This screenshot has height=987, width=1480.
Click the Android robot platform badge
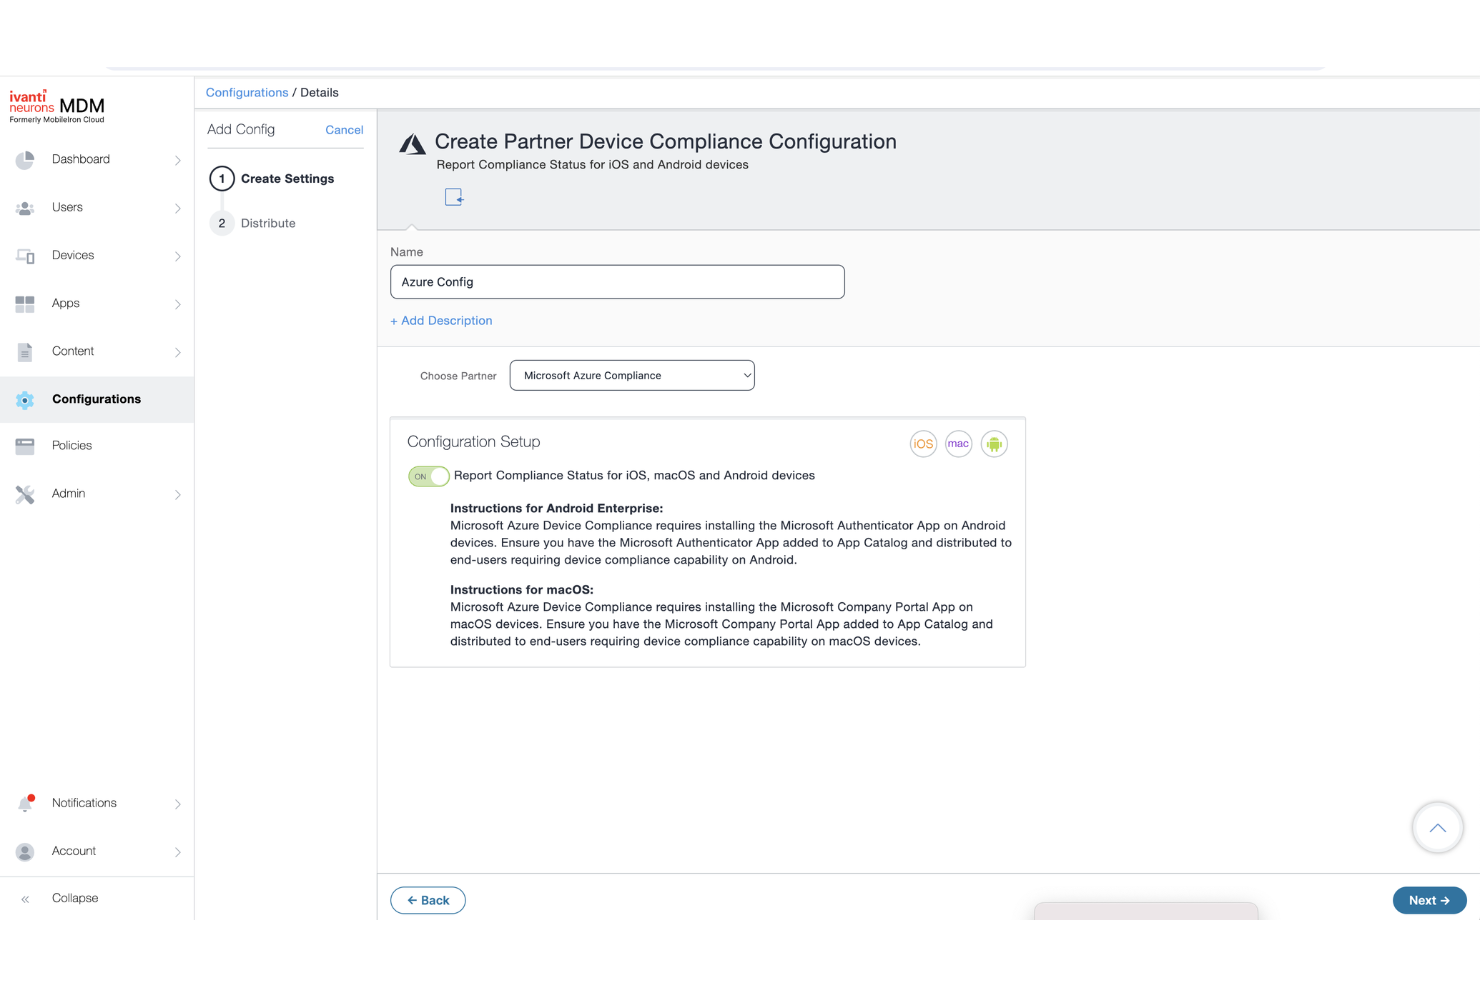(994, 444)
